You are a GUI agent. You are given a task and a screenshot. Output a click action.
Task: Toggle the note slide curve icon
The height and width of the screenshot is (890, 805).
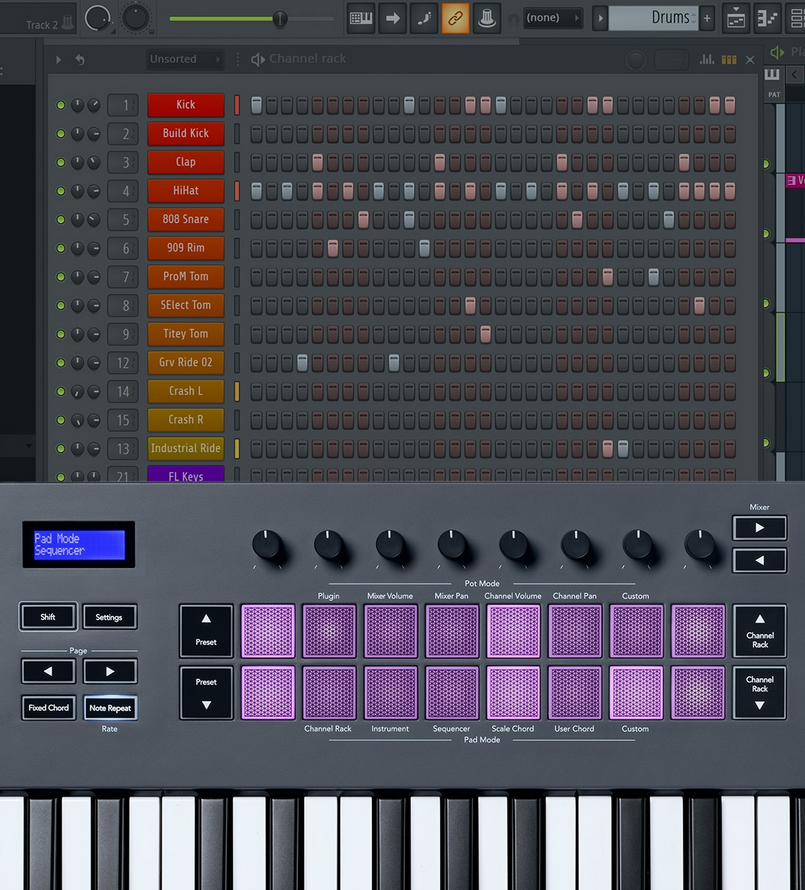[424, 18]
